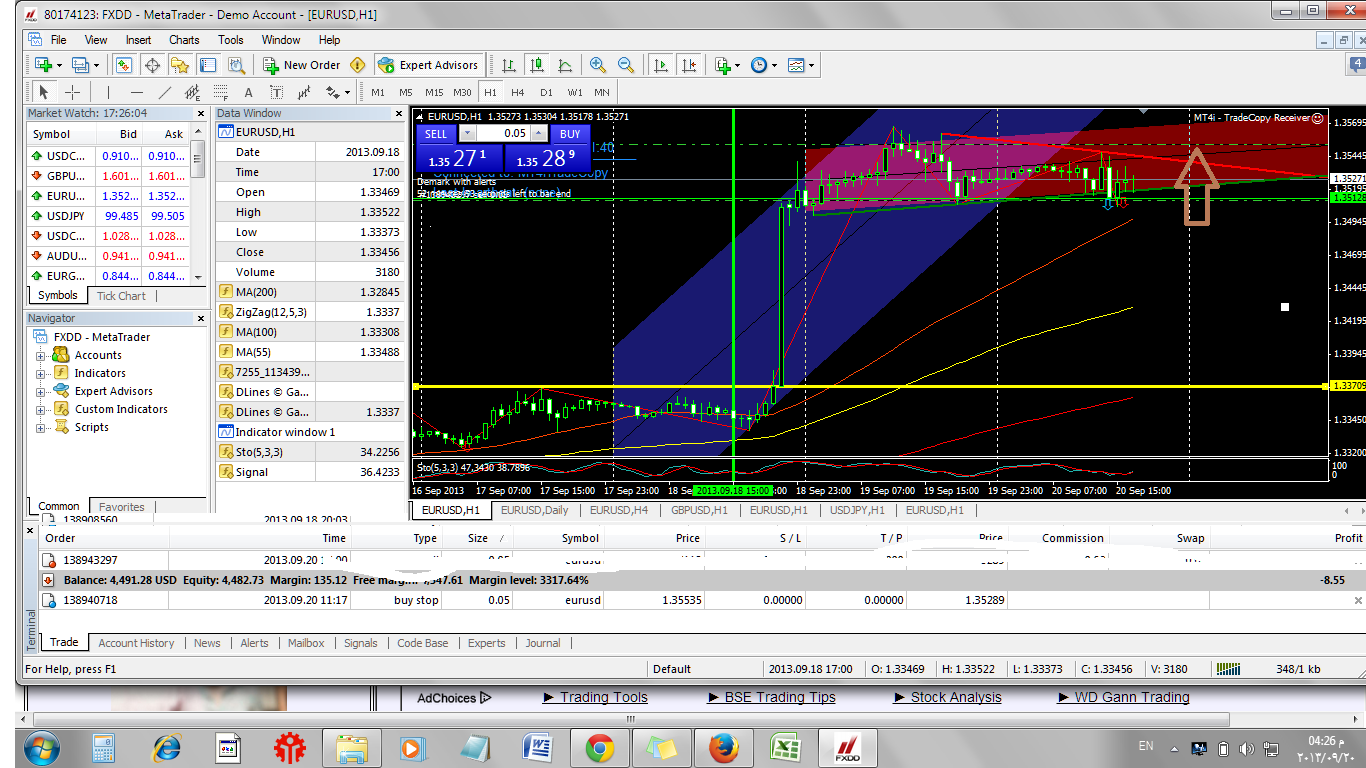
Task: Toggle the Terminal window icon
Action: click(x=208, y=65)
